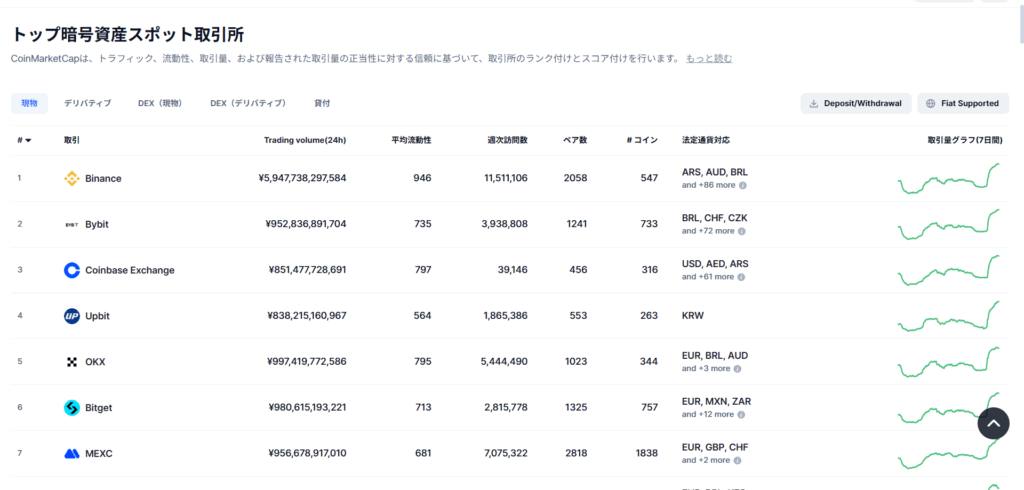Click the OKX 7-day volume chart
This screenshot has width=1024, height=490.
[949, 362]
